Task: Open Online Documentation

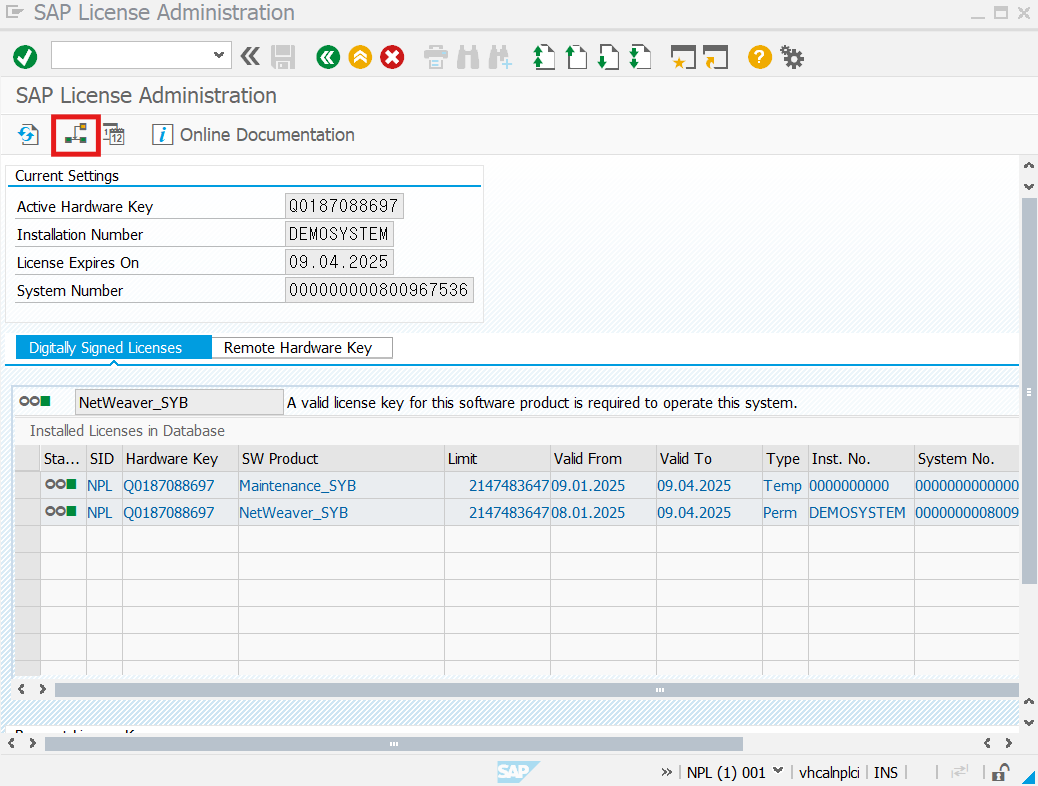Action: pos(254,135)
